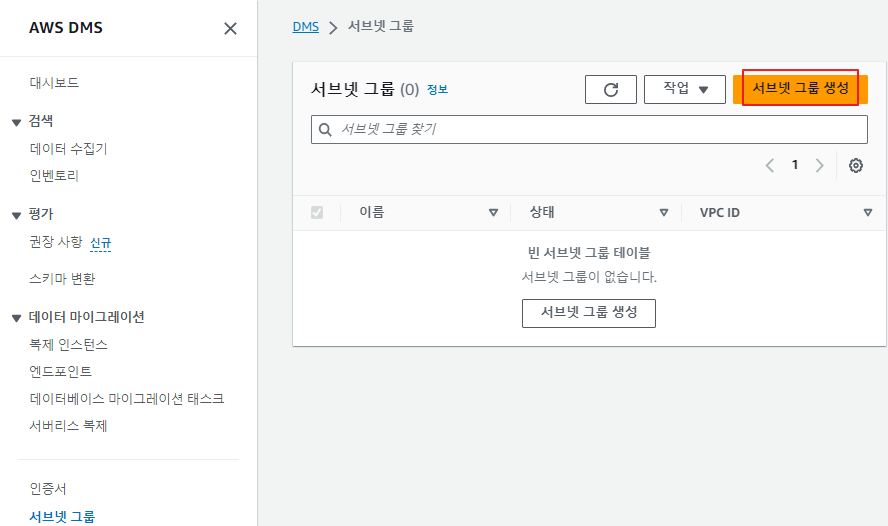This screenshot has height=526, width=888.
Task: Collapse the 검색 section
Action: click(x=16, y=122)
